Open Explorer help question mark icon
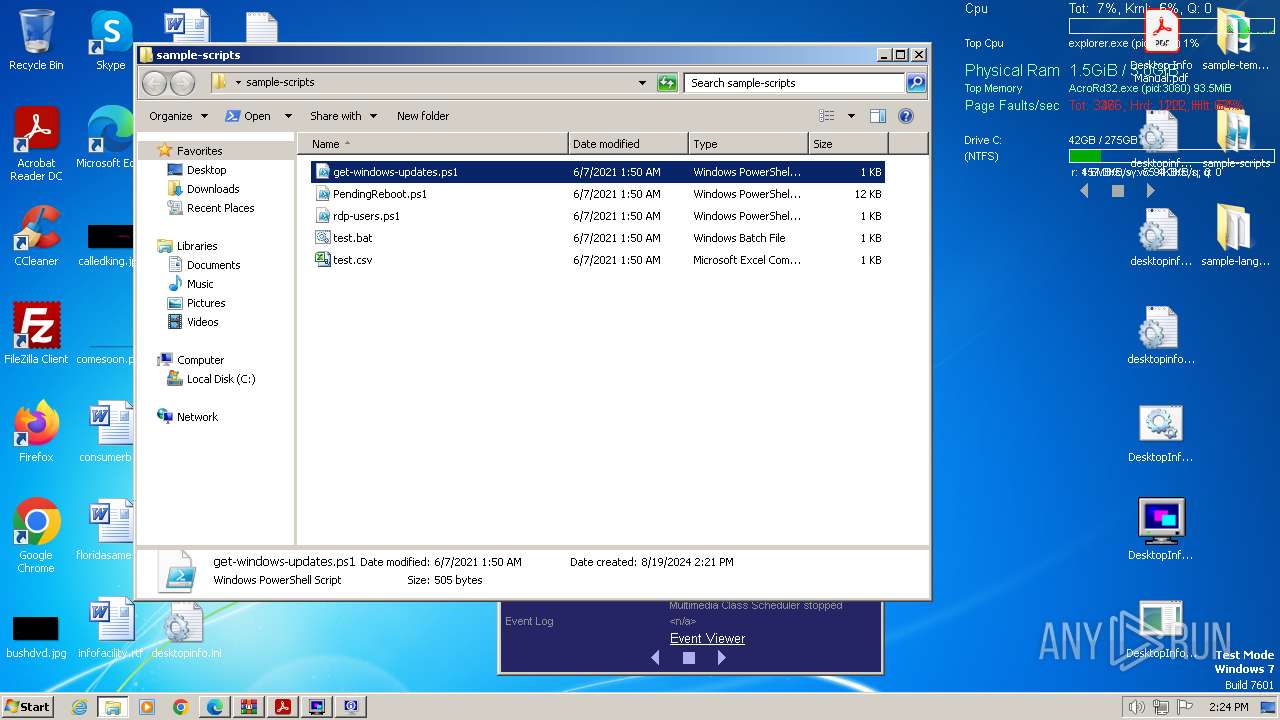Image resolution: width=1280 pixels, height=720 pixels. click(x=906, y=116)
